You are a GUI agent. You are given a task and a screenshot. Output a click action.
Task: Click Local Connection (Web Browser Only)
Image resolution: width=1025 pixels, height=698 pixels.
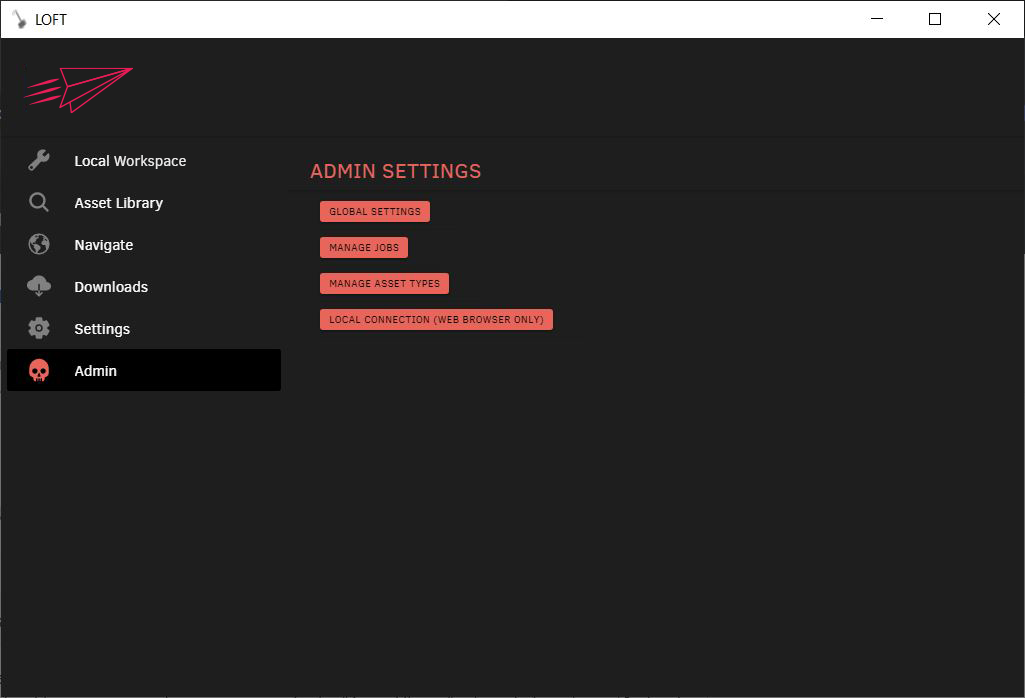(436, 319)
